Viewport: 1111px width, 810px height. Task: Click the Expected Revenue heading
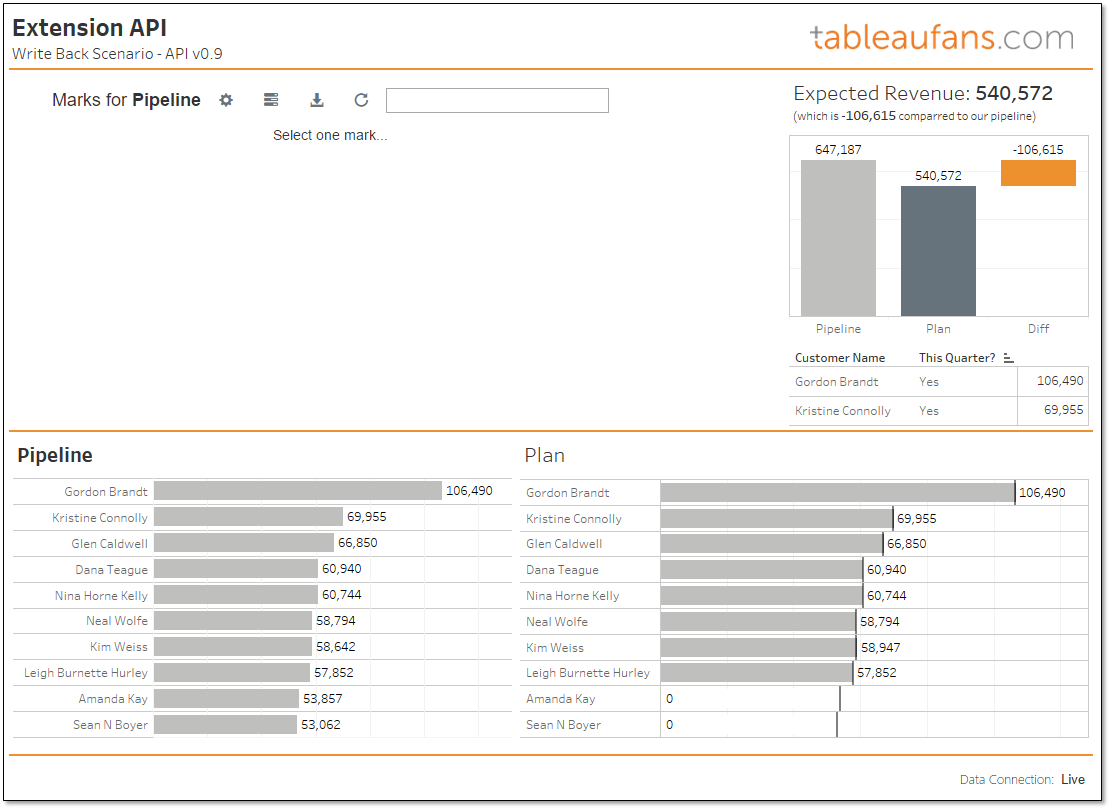tap(923, 93)
